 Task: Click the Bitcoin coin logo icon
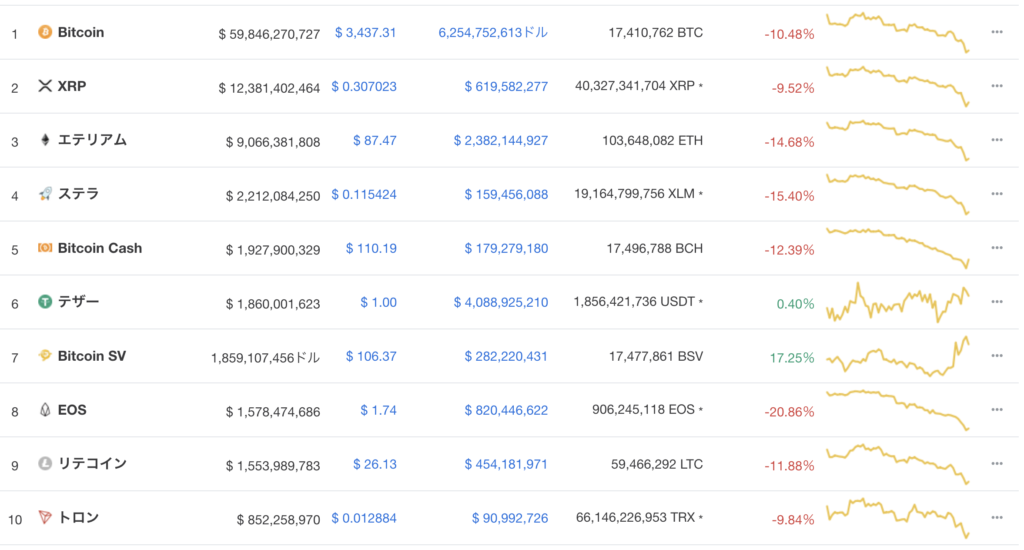44,32
